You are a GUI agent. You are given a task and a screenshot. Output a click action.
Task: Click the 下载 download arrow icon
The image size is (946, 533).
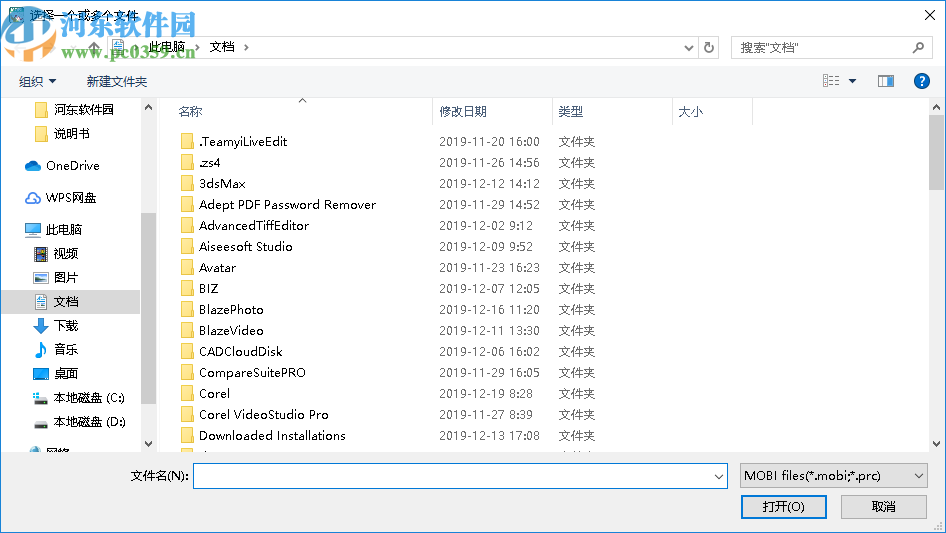point(40,326)
